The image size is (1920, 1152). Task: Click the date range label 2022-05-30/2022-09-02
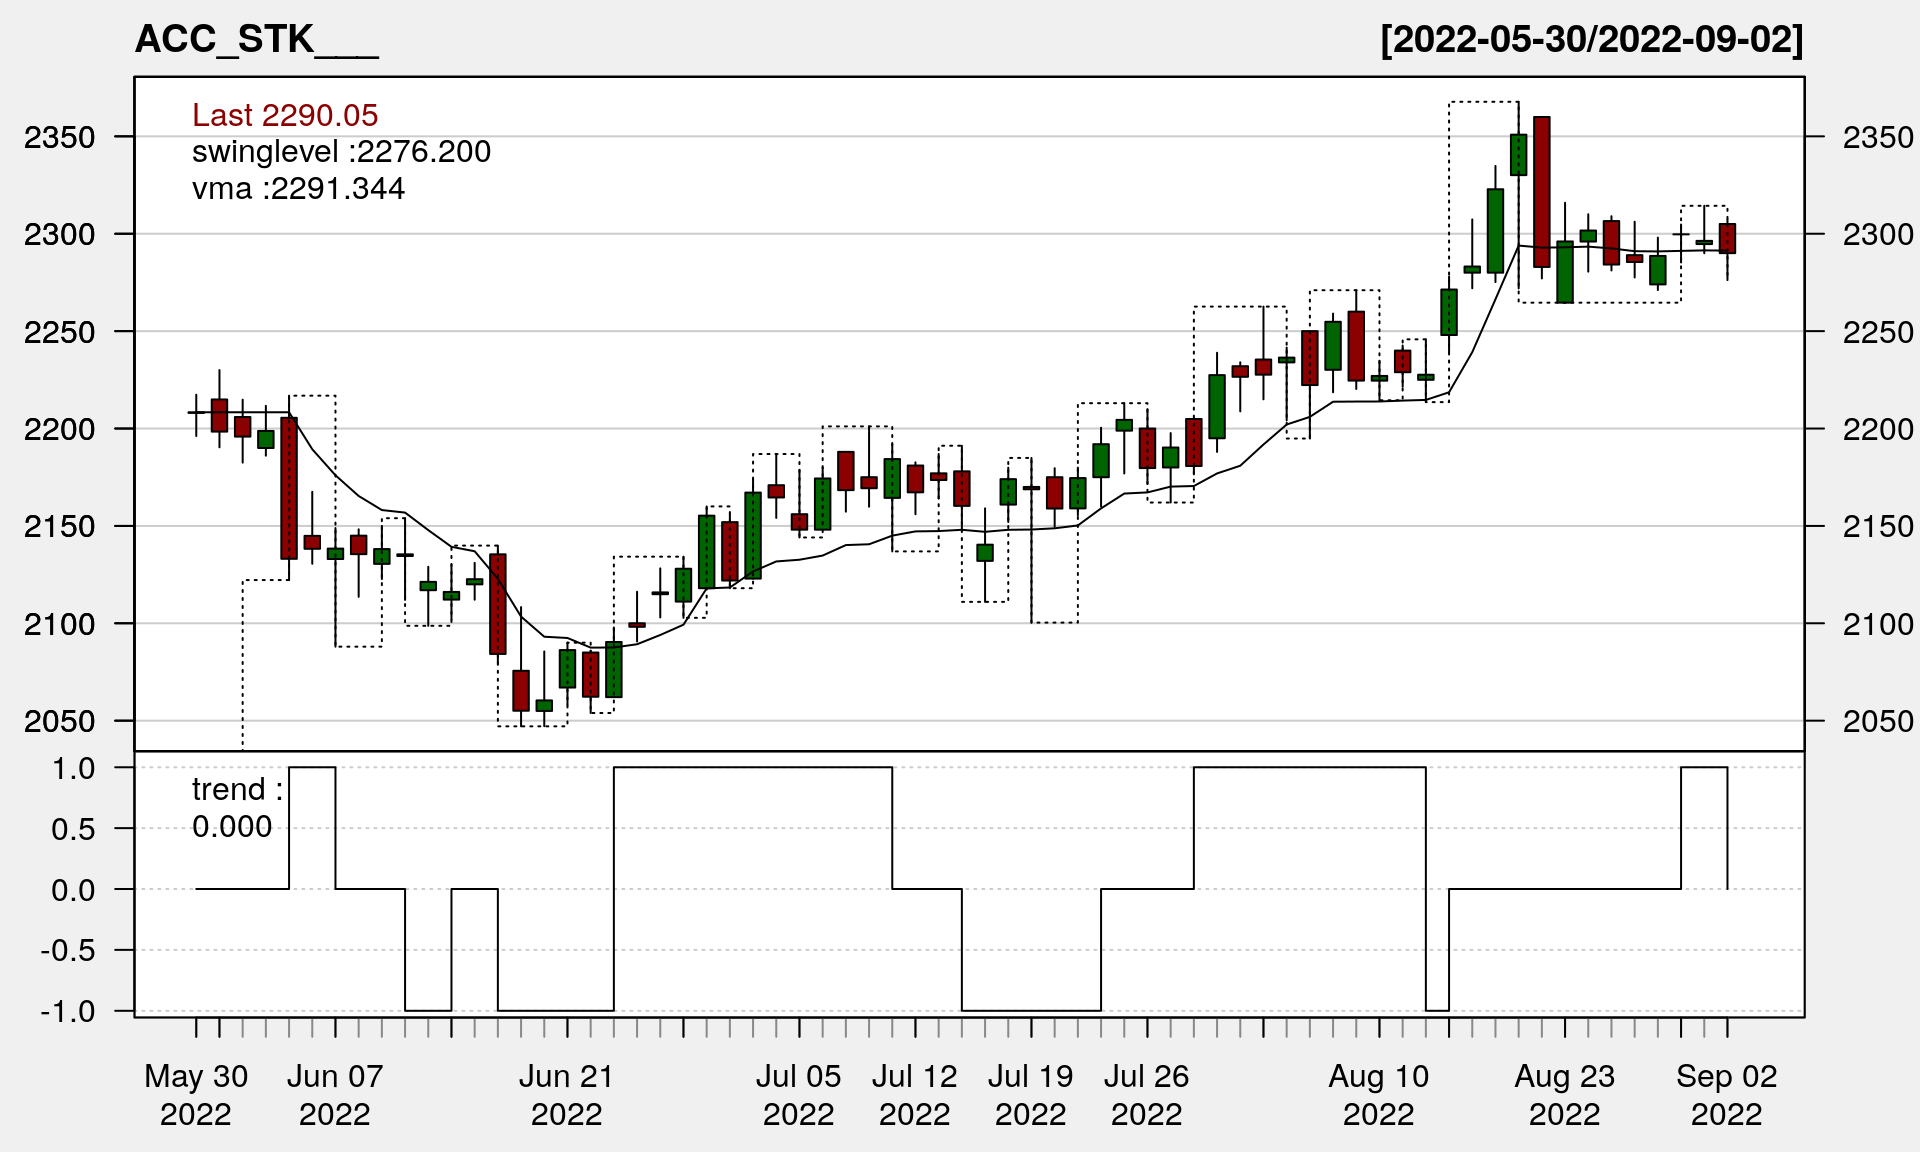tap(1591, 39)
